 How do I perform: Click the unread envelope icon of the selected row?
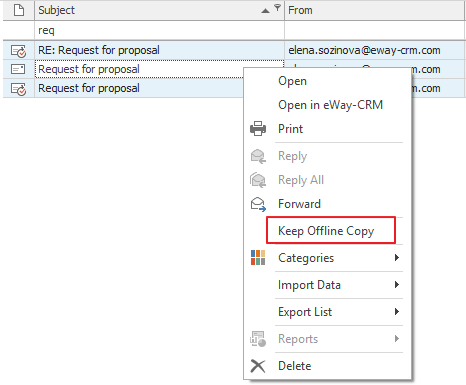point(18,69)
